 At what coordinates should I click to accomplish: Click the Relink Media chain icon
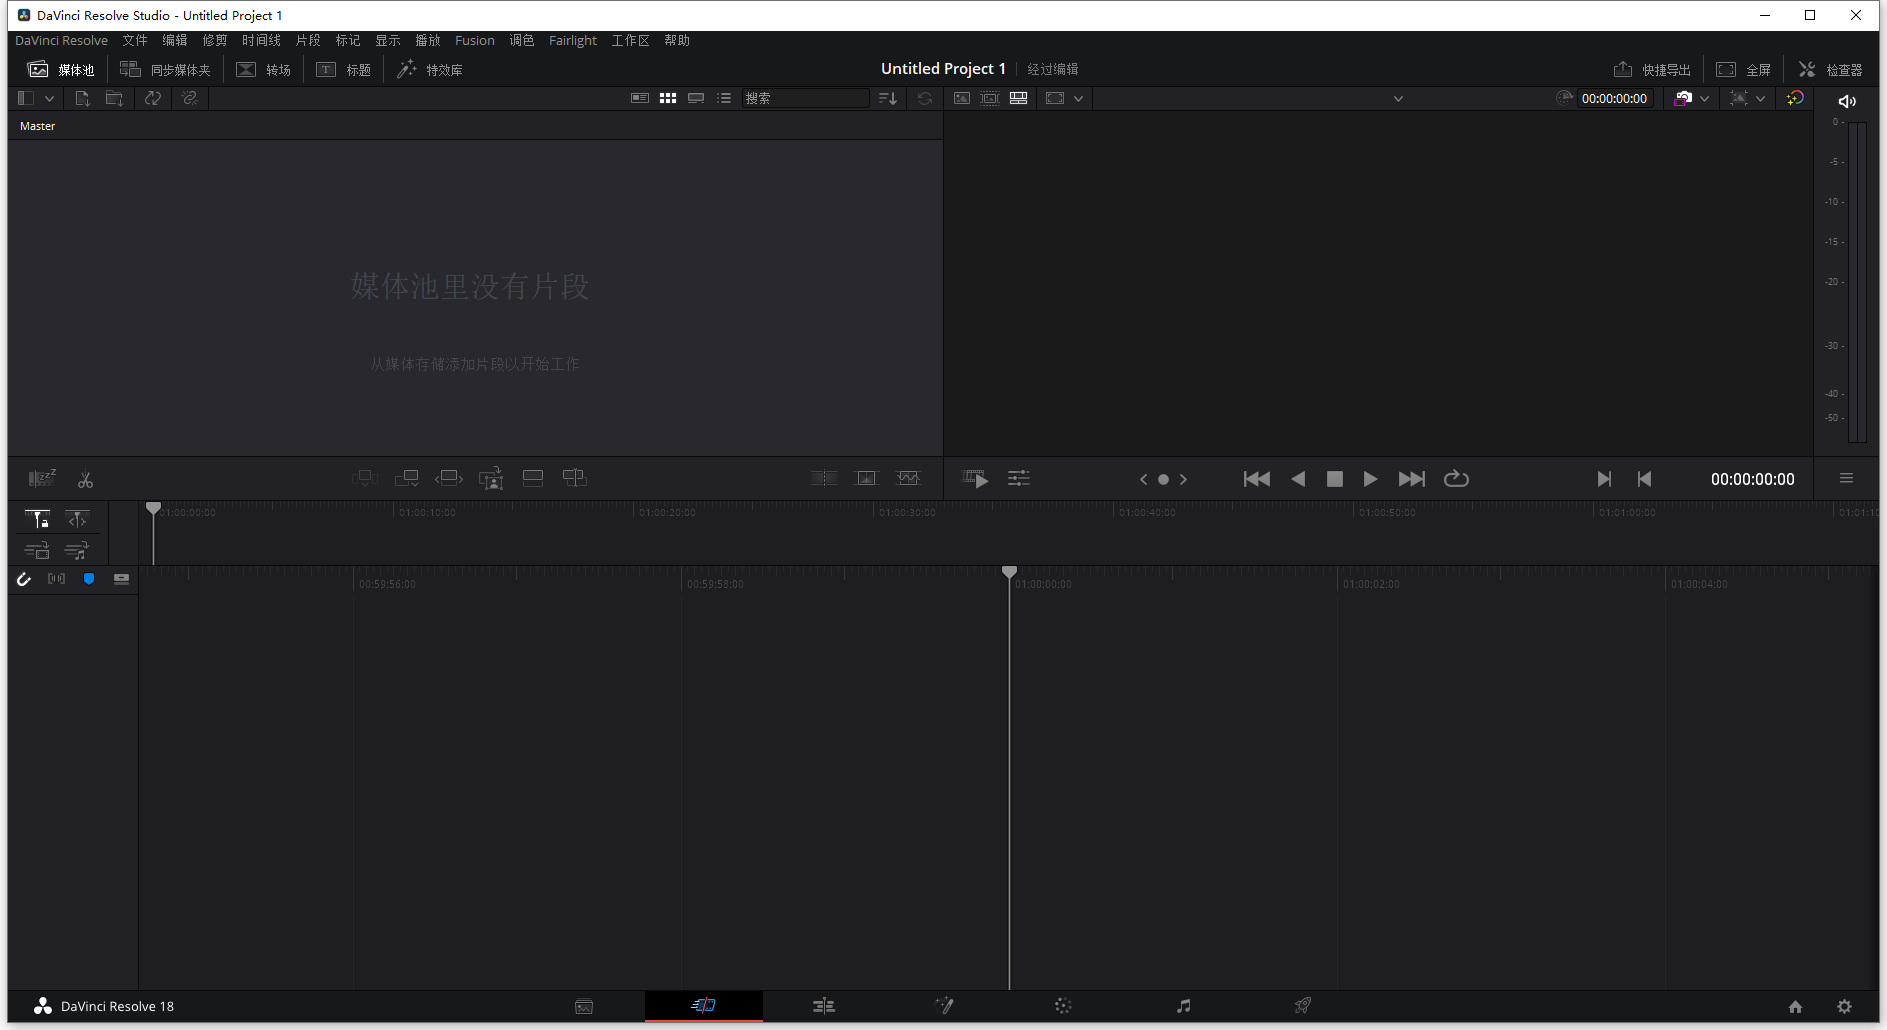tap(190, 98)
